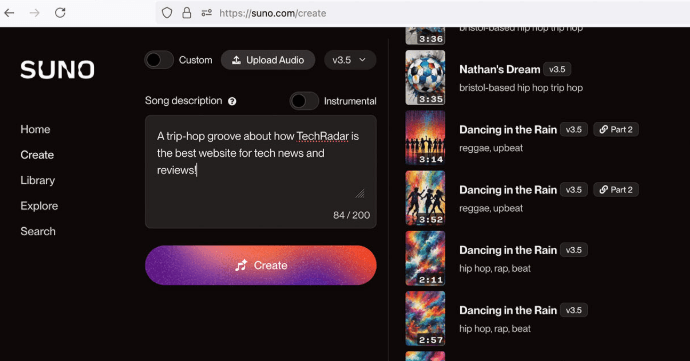The image size is (690, 361).
Task: Play Nathan's Dream soccer ball thumbnail
Action: [425, 77]
